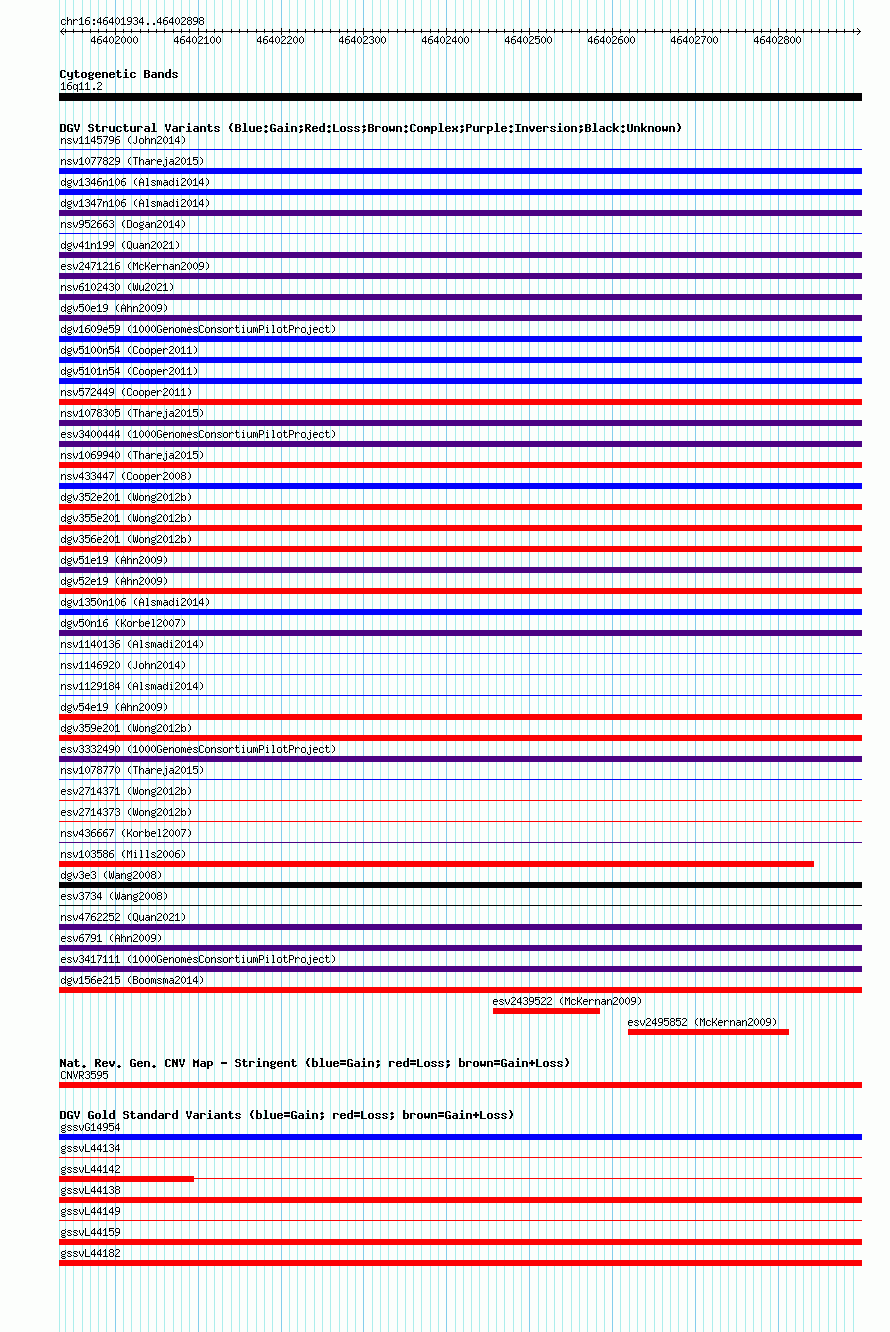
Task: Select gssvL44149 gold standard variant
Action: click(90, 1212)
